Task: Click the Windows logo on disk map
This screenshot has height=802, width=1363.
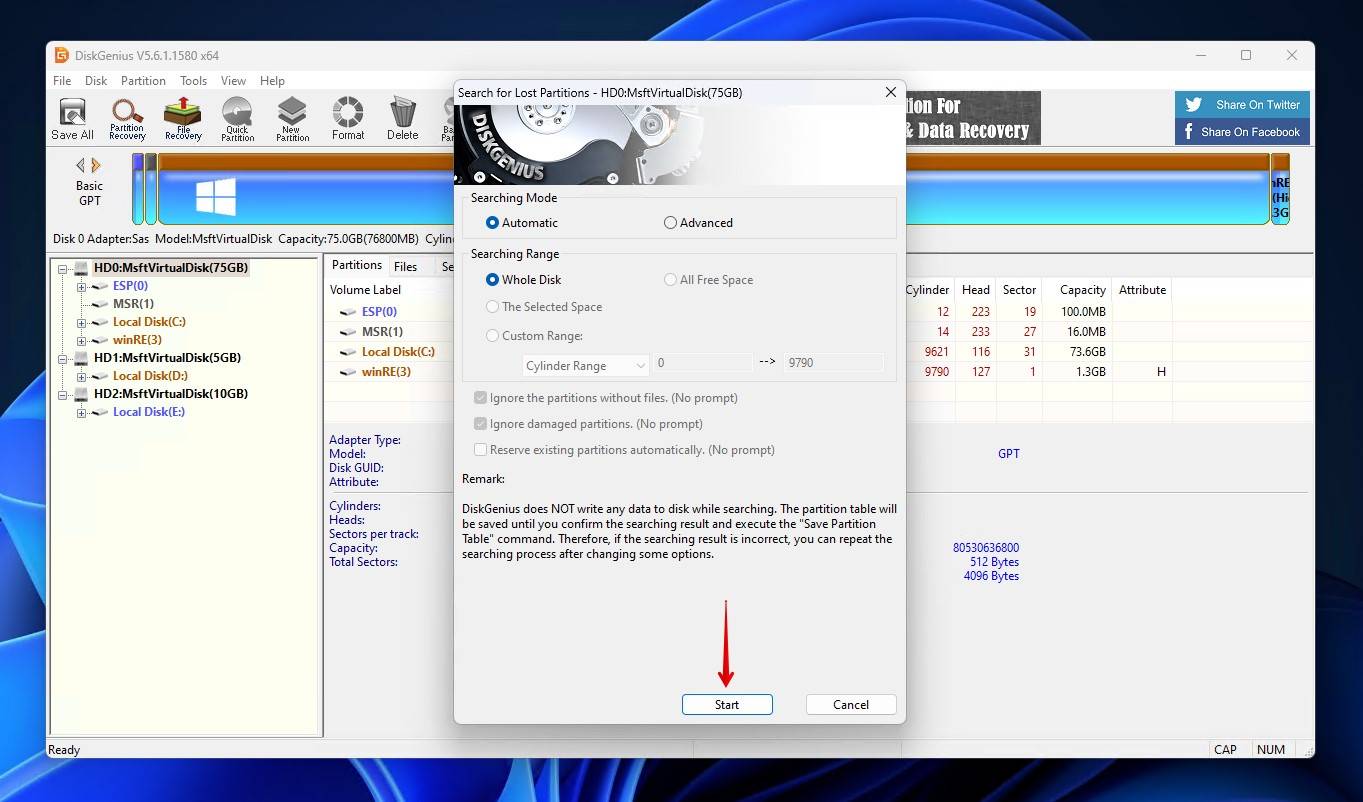Action: click(x=216, y=197)
